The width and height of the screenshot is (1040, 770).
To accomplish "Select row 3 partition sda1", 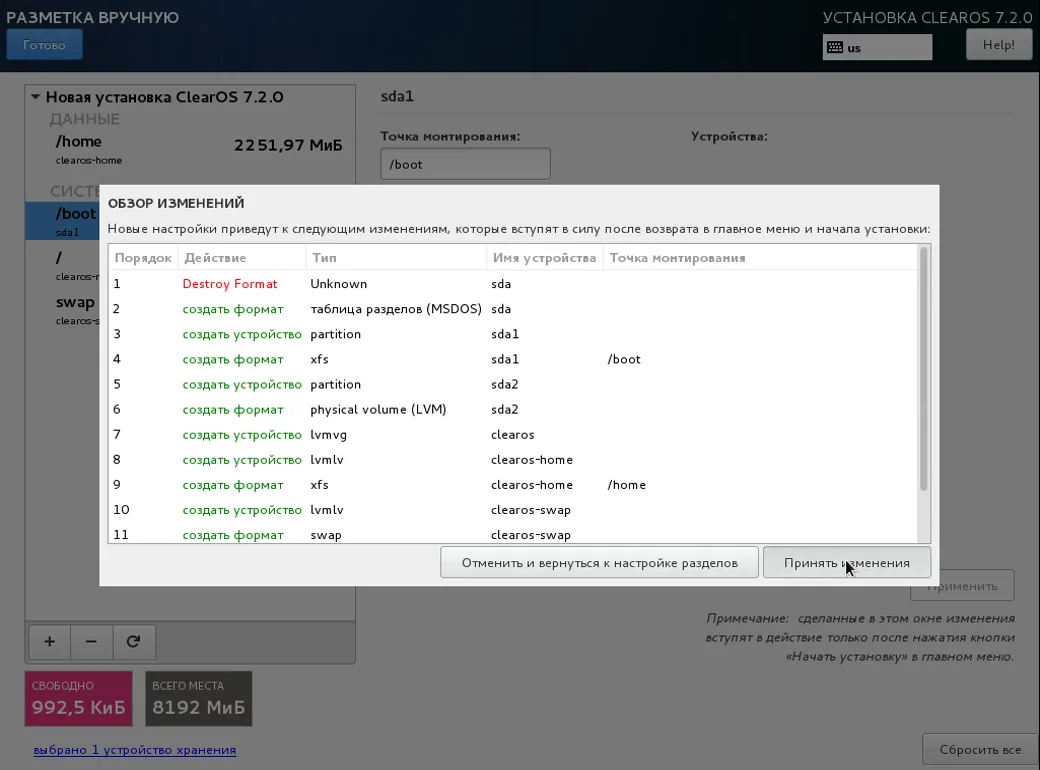I will point(513,334).
